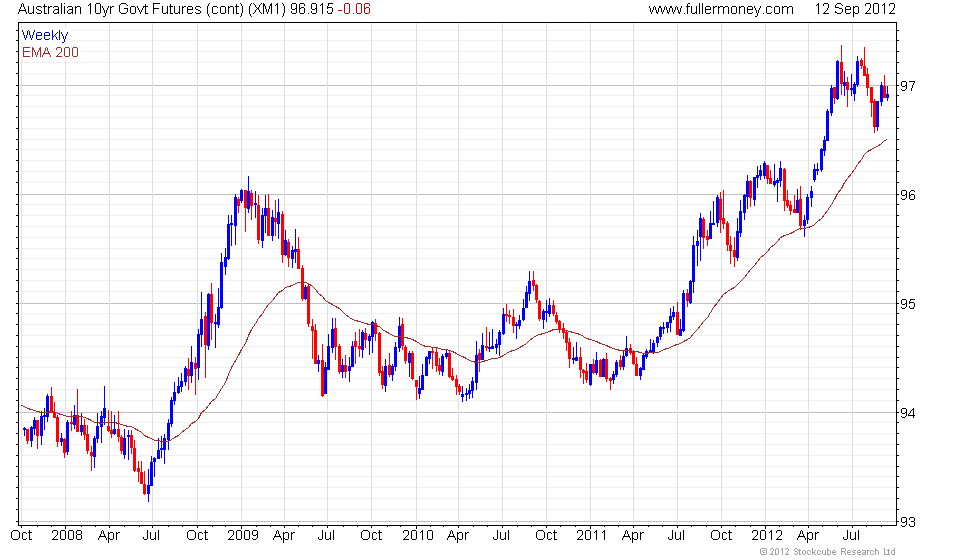Click the July 2008 low candlestick near 93.2
This screenshot has width=980, height=560.
point(148,489)
